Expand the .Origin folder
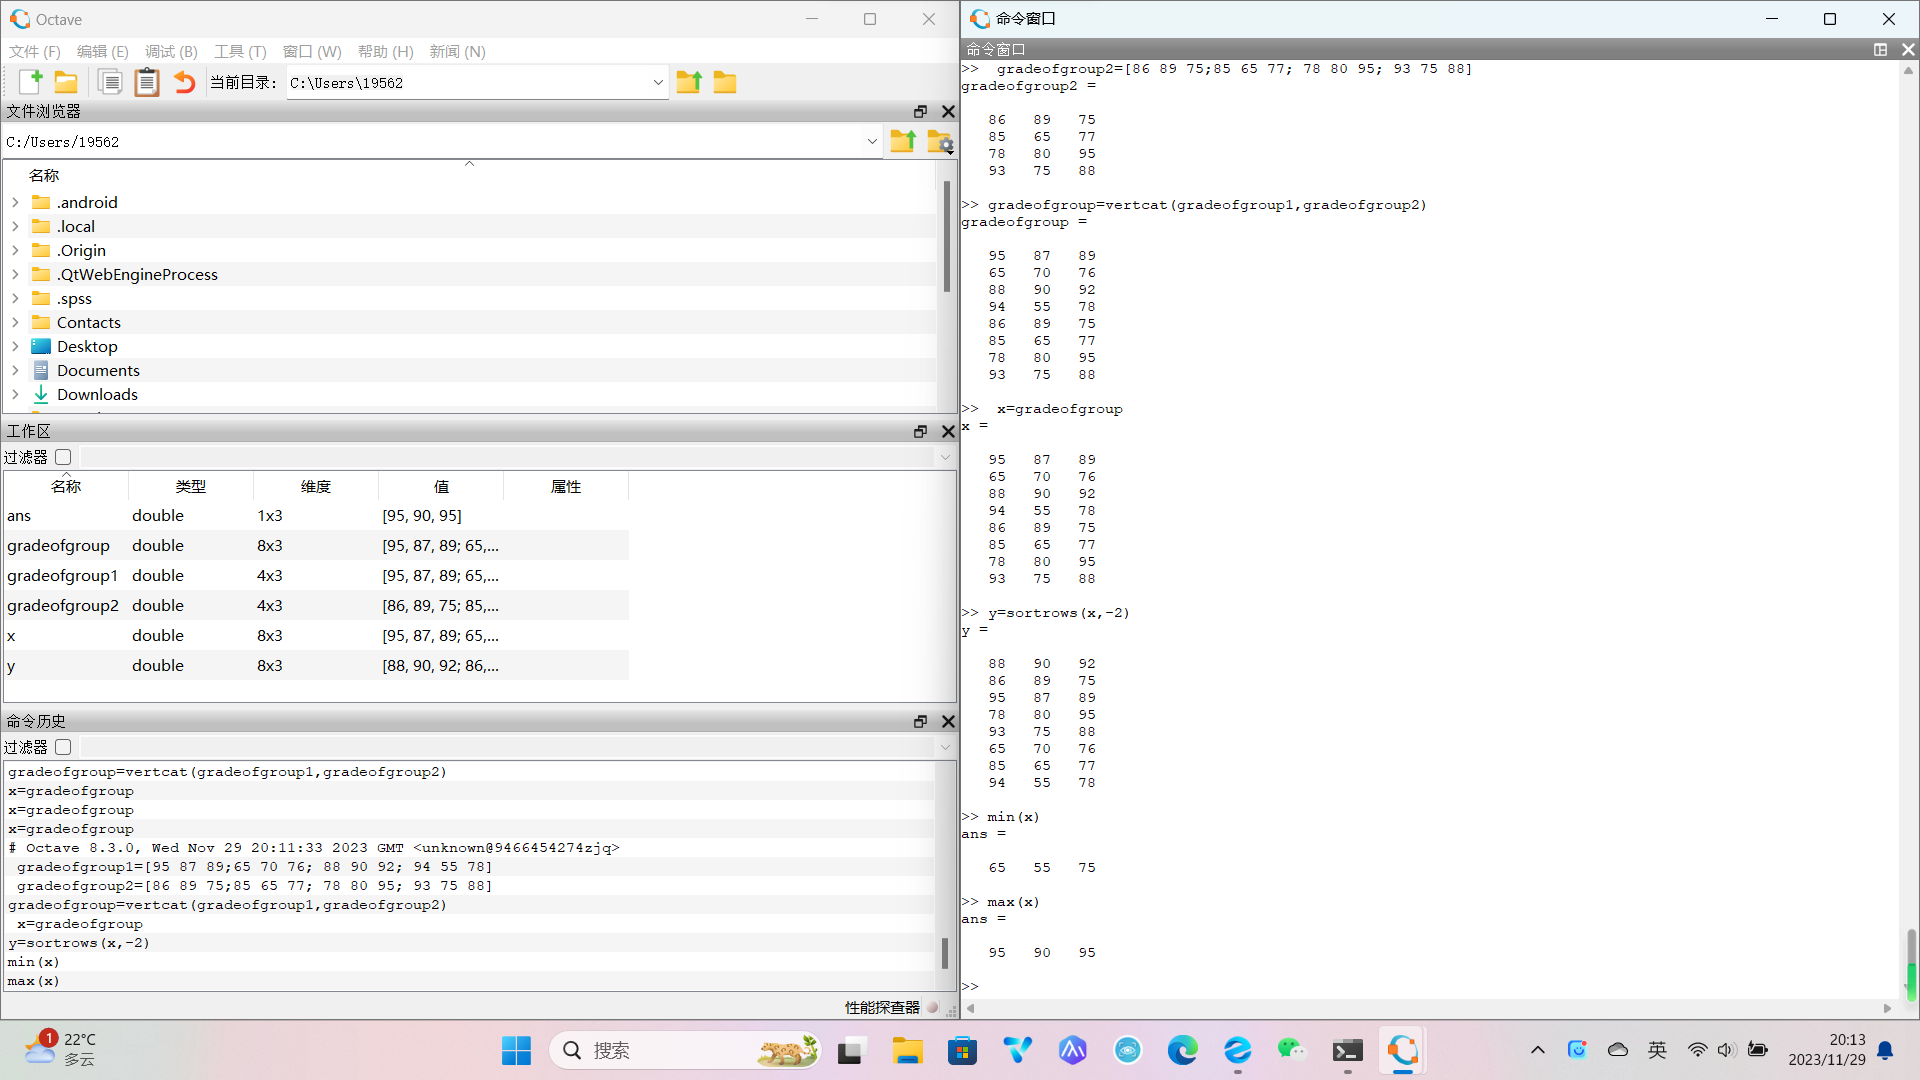The height and width of the screenshot is (1080, 1920). [x=15, y=250]
